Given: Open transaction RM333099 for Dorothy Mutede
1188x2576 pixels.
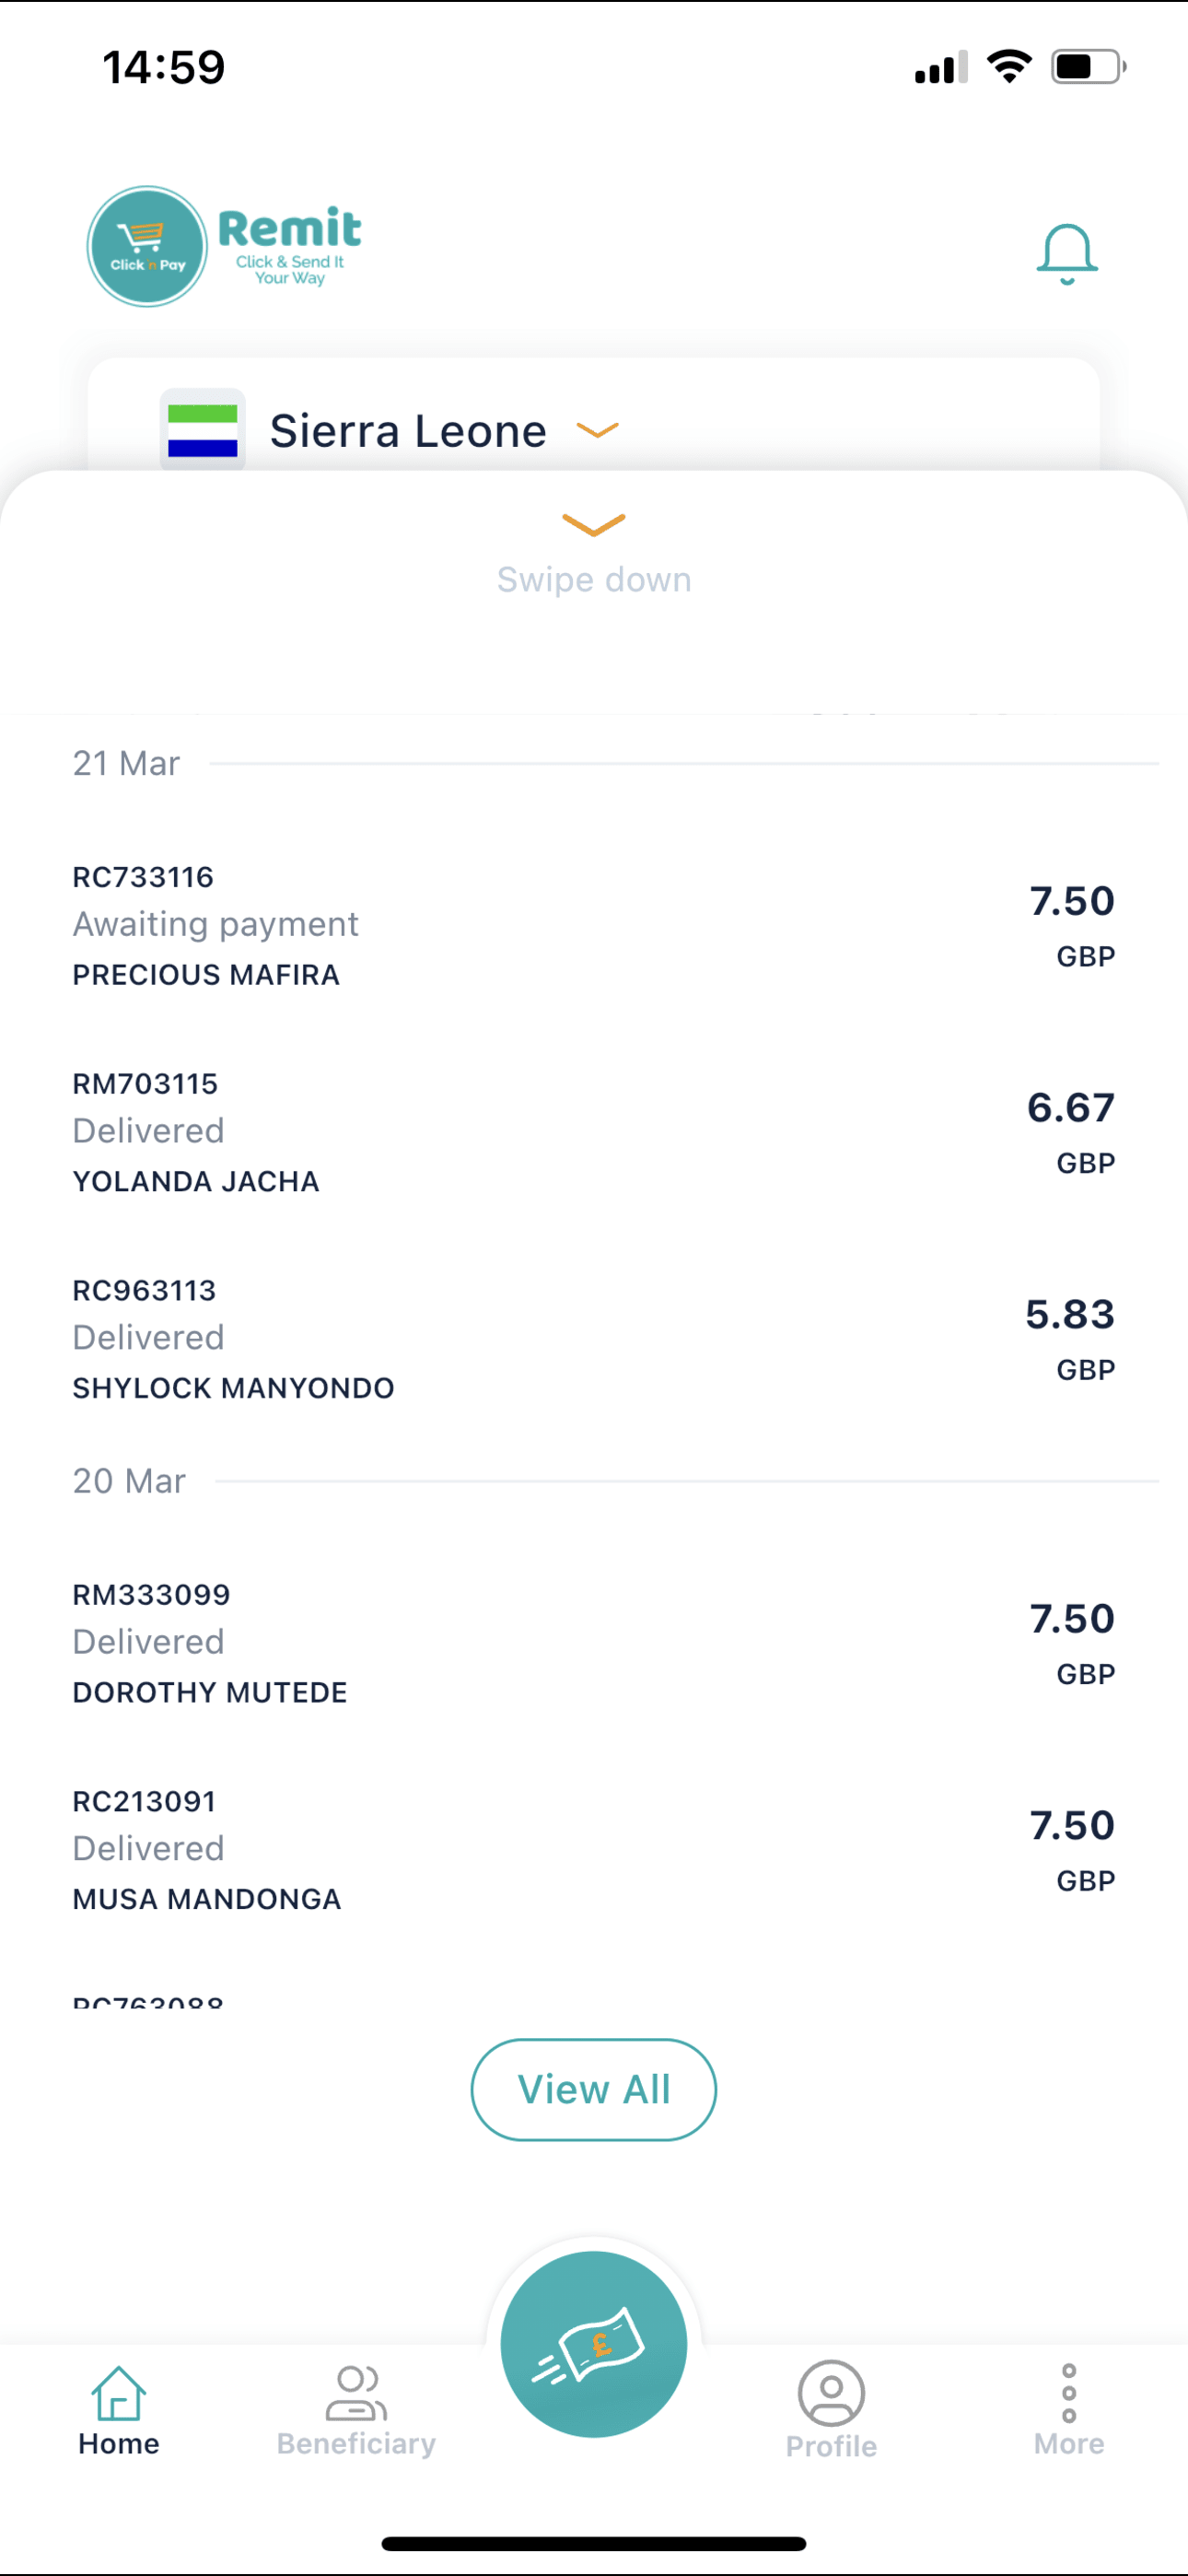Looking at the screenshot, I should [594, 1643].
